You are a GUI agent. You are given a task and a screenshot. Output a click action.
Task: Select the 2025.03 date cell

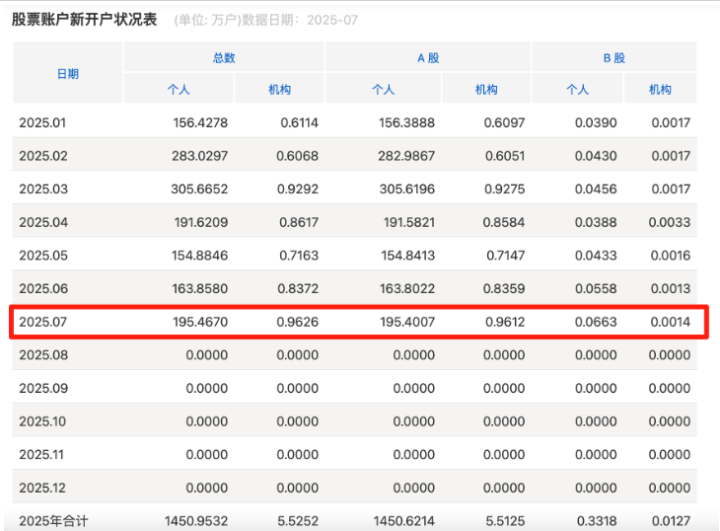click(x=43, y=189)
